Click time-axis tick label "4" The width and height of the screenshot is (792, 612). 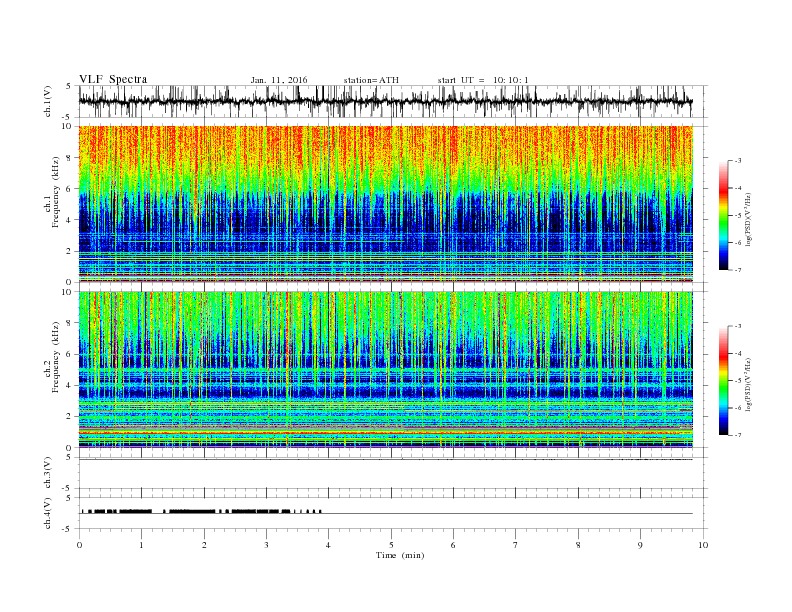[328, 545]
